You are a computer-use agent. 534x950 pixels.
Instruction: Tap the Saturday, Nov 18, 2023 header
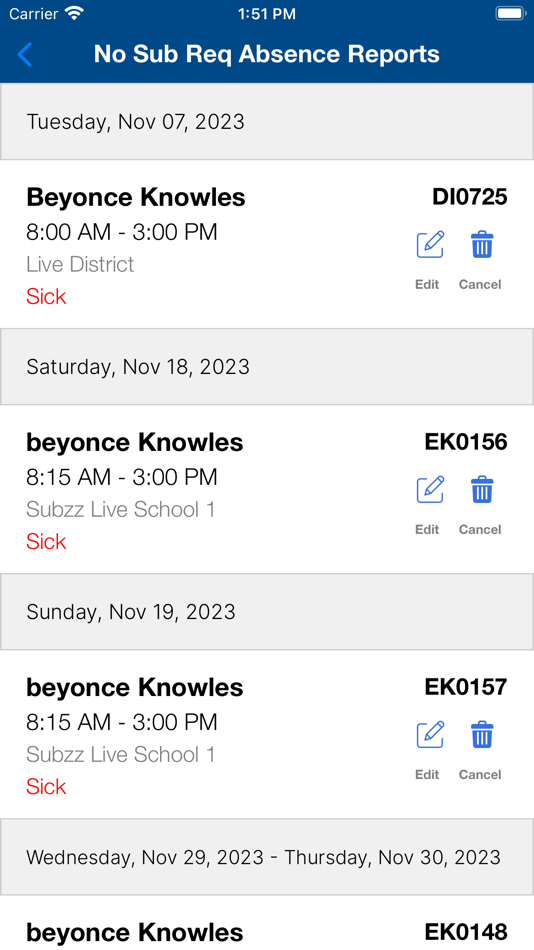267,367
